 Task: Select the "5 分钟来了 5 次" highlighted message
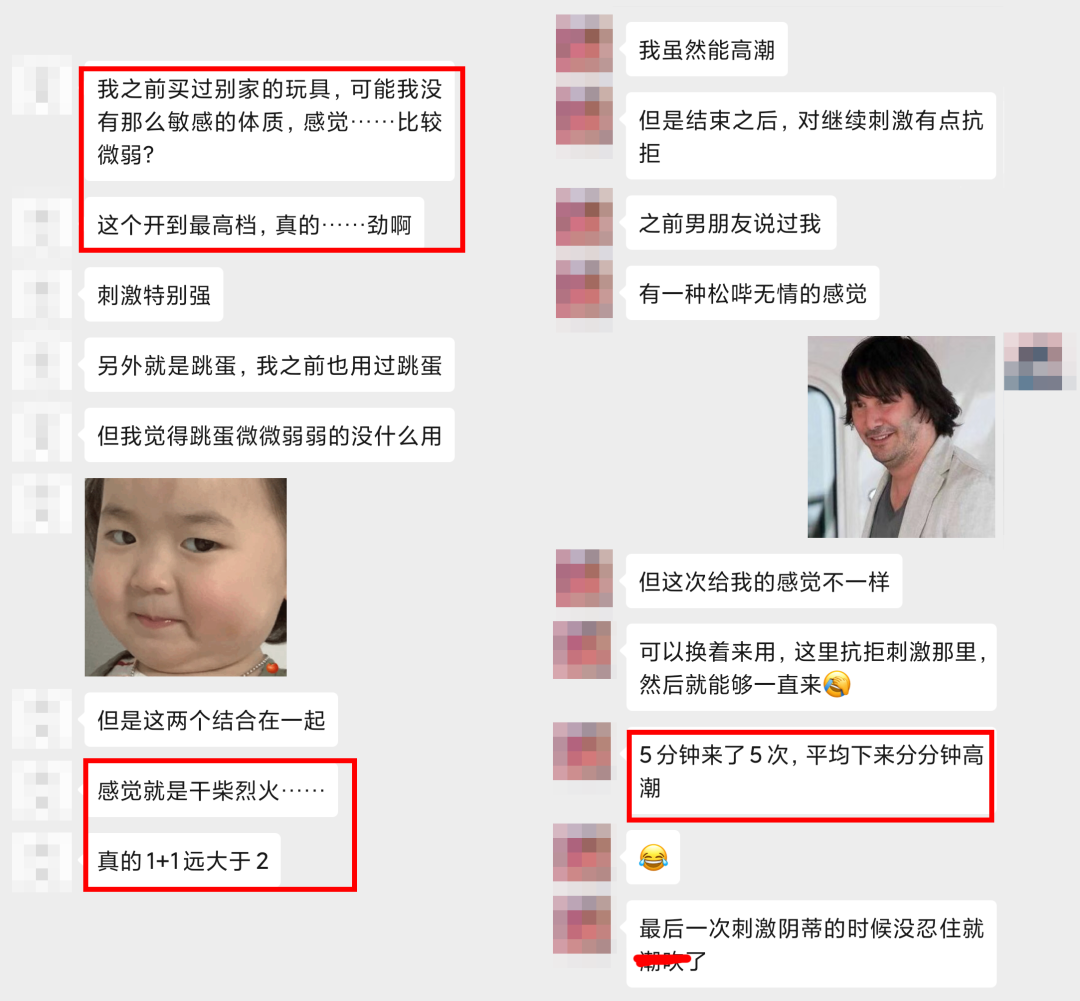click(x=811, y=772)
